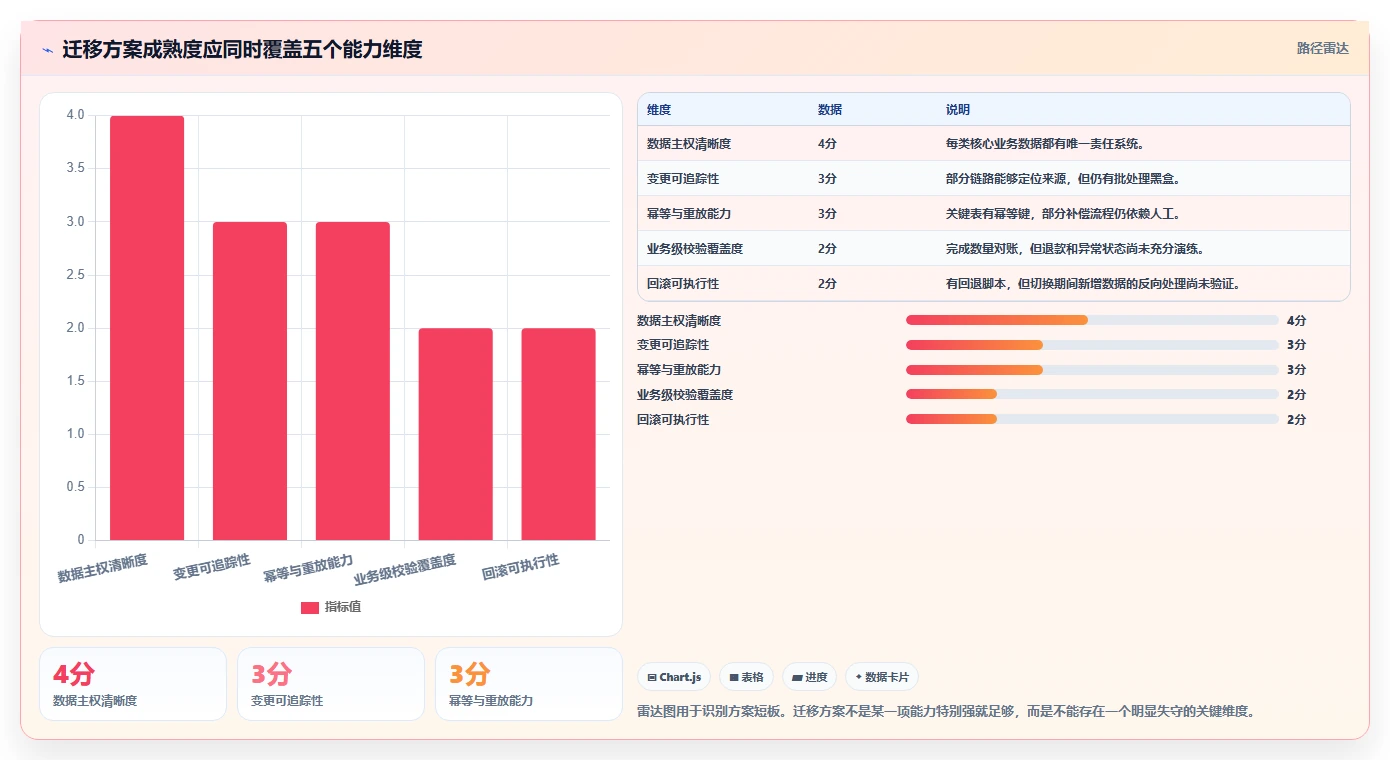This screenshot has width=1390, height=760.
Task: Click the page title 迁移方案成熟度应同时覆盖五个能力维度
Action: 242,50
